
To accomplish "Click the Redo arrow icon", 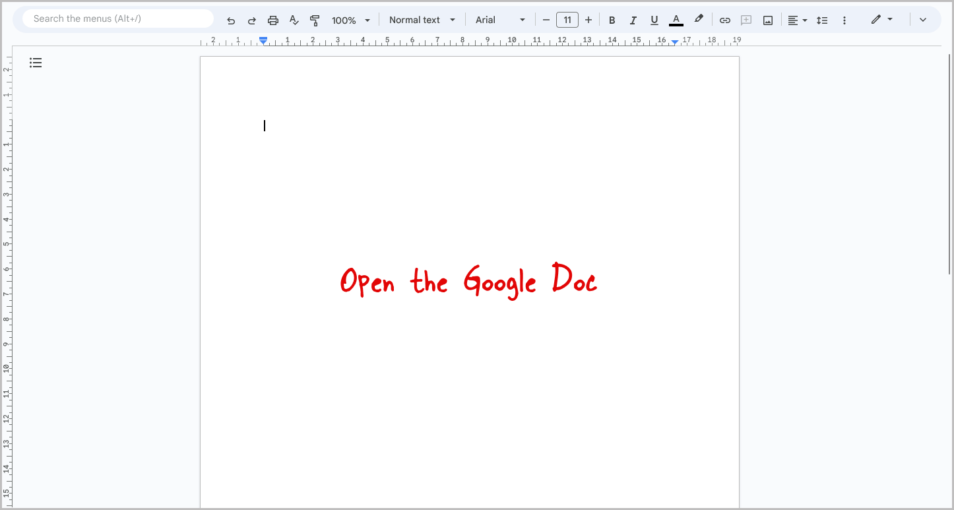I will pos(251,20).
